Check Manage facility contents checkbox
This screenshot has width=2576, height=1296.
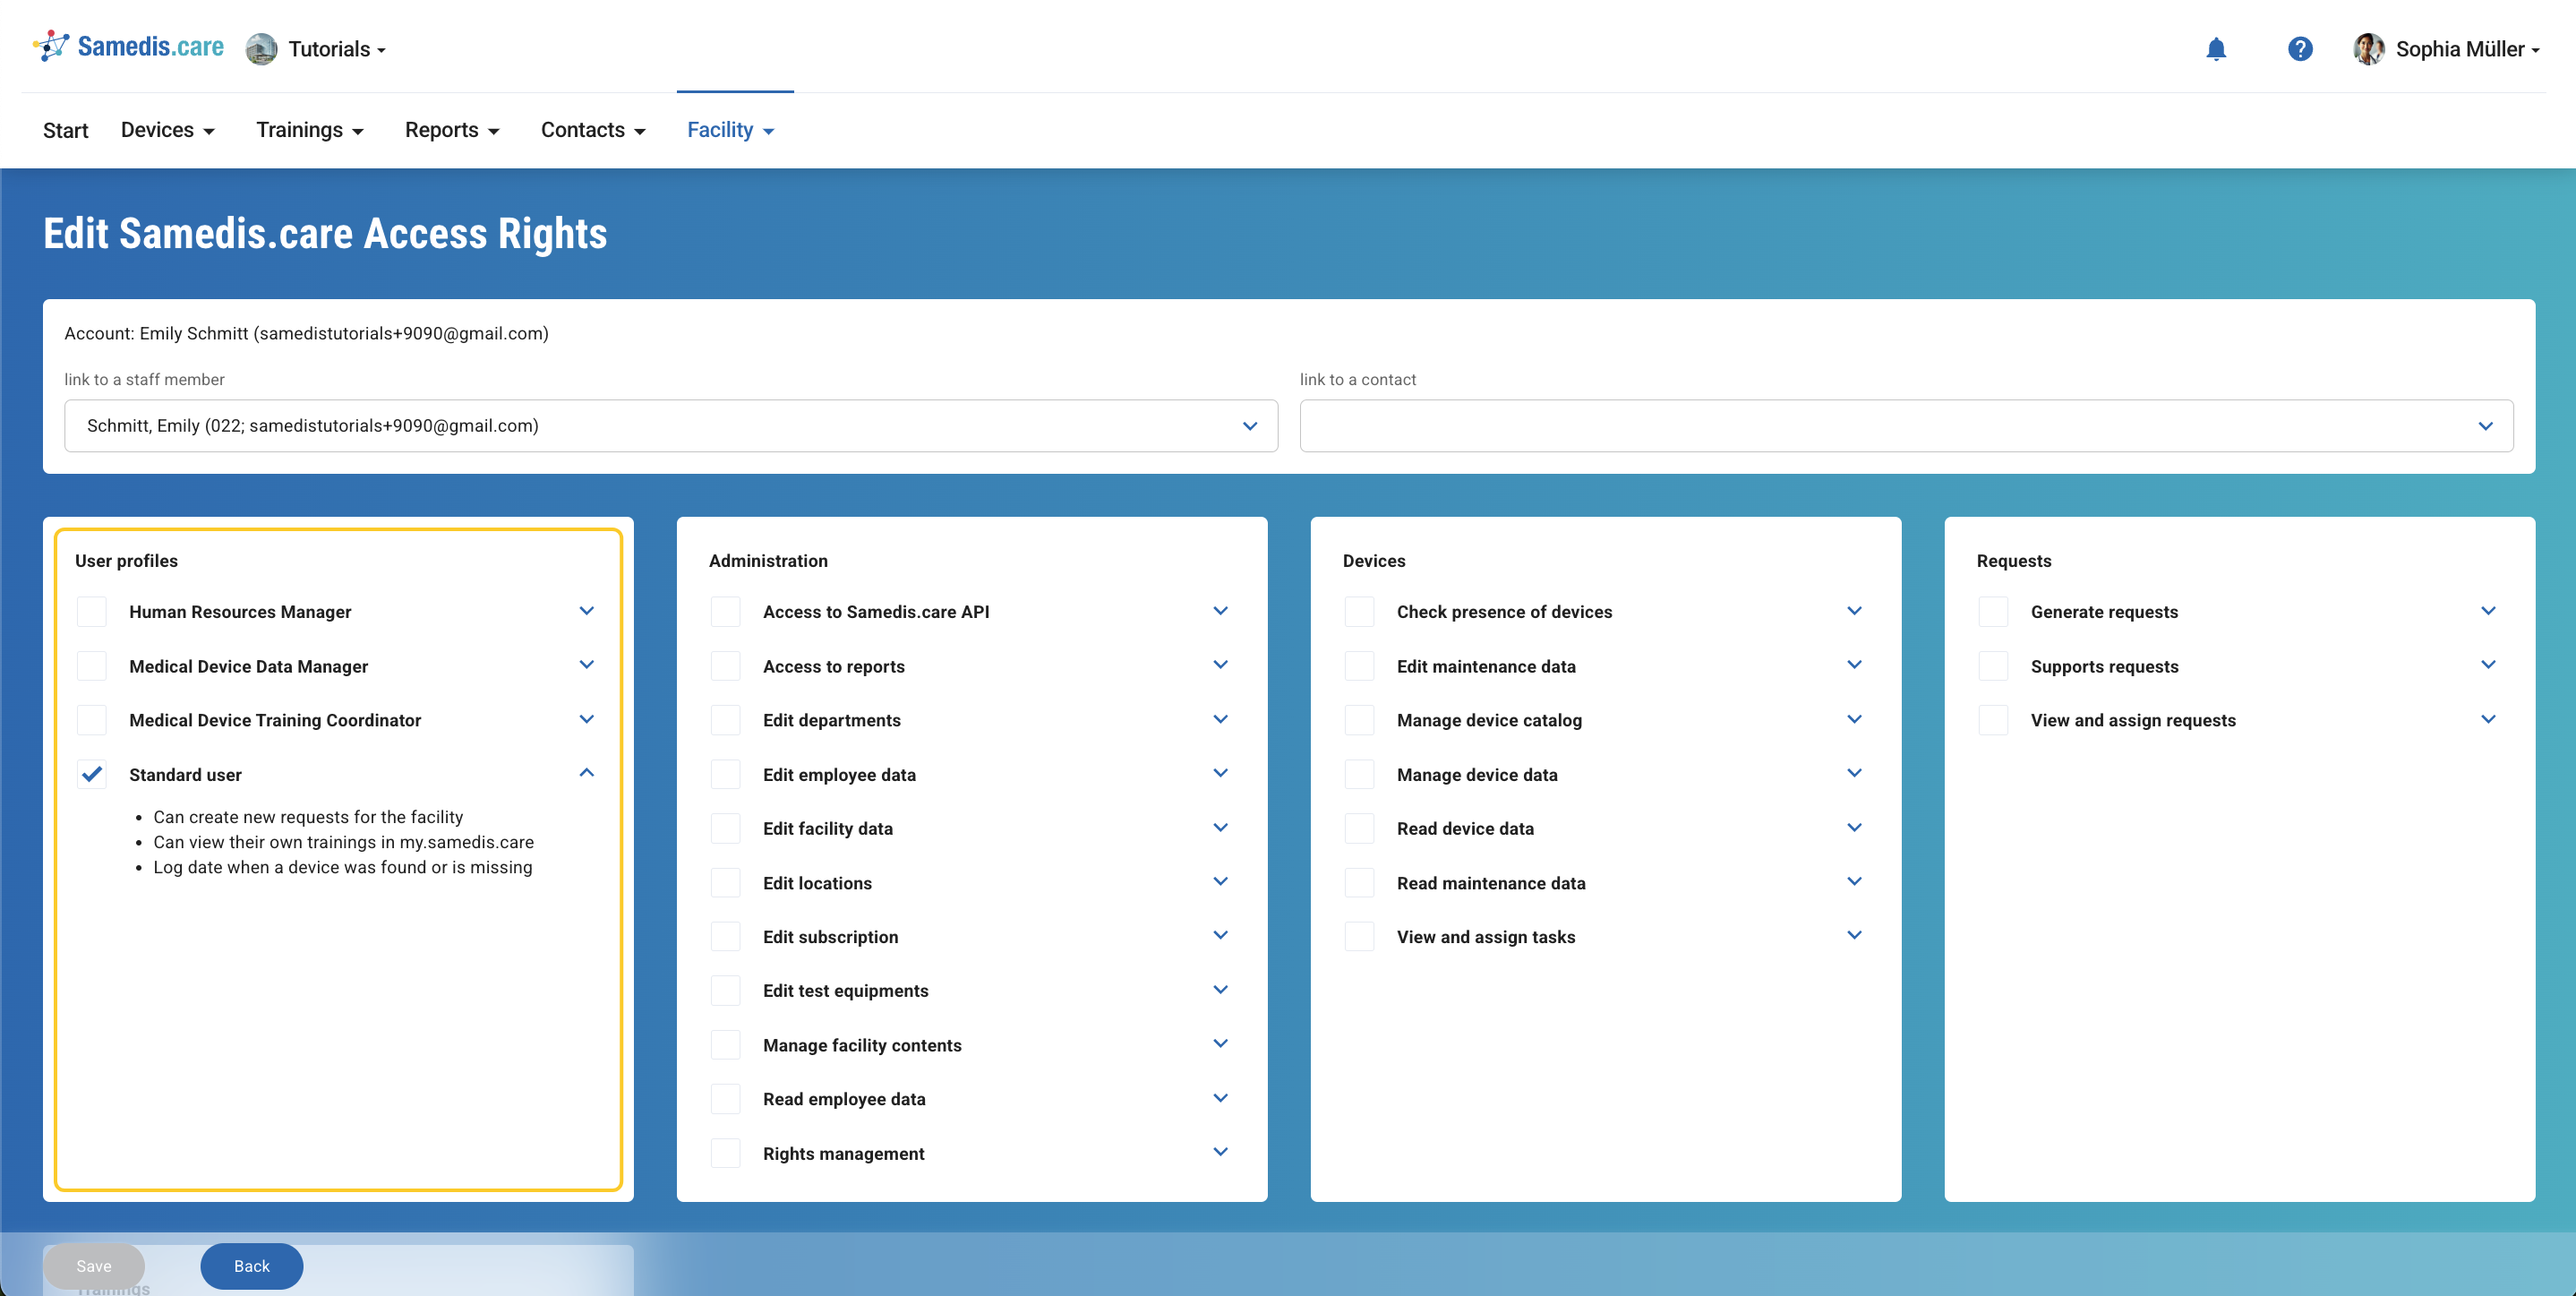tap(726, 1045)
